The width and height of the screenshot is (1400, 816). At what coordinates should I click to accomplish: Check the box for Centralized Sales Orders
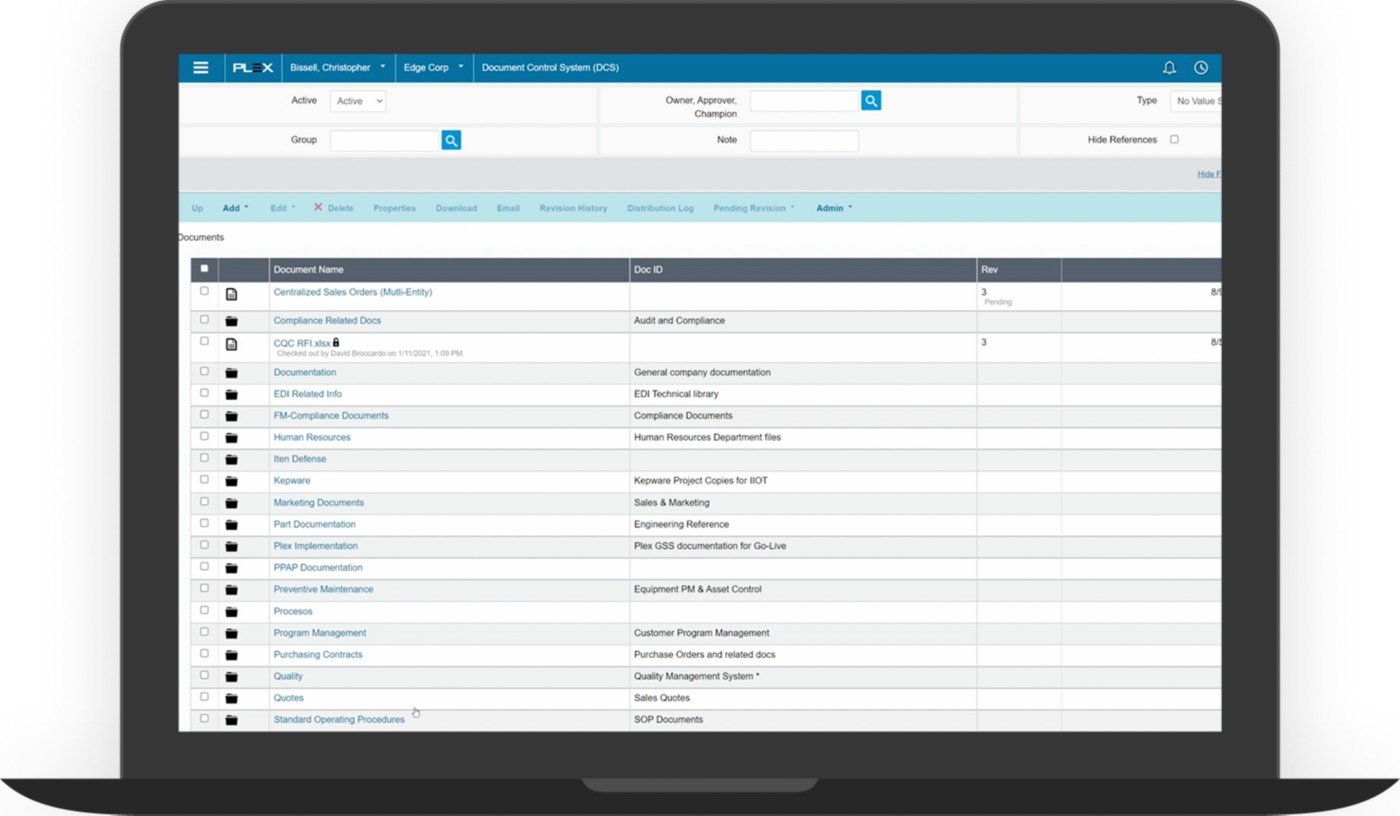(205, 291)
